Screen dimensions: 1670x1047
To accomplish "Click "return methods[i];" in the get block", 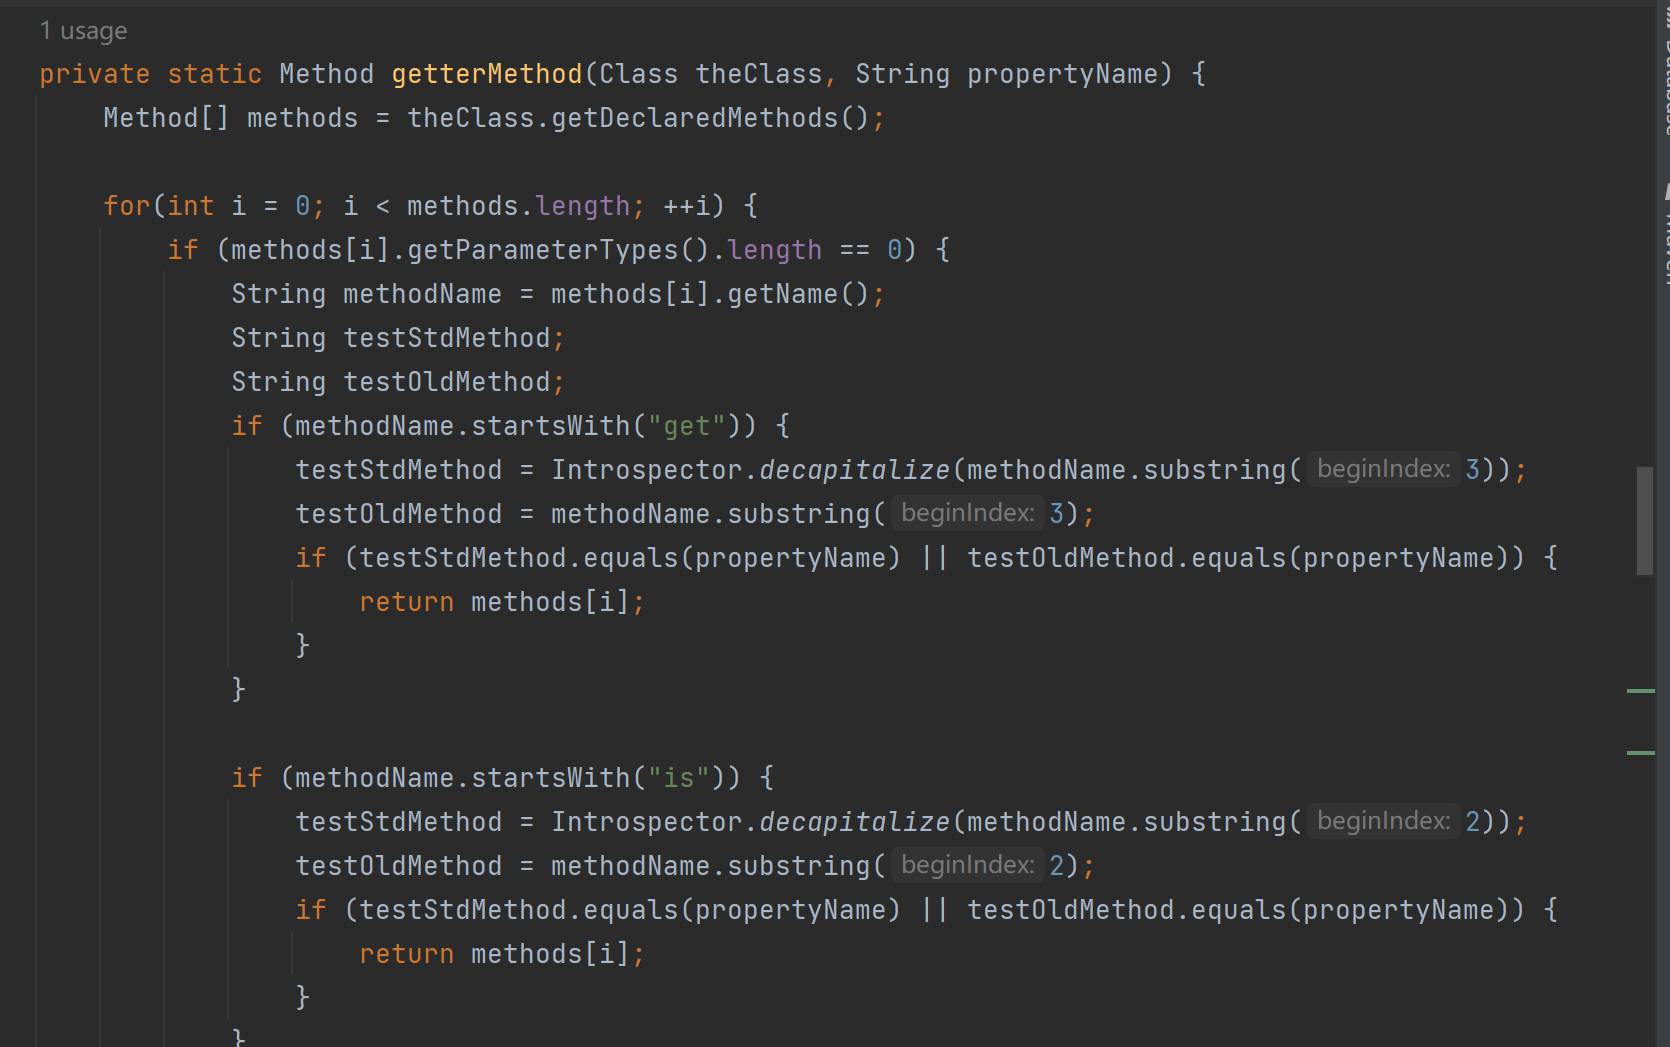I will (x=503, y=602).
